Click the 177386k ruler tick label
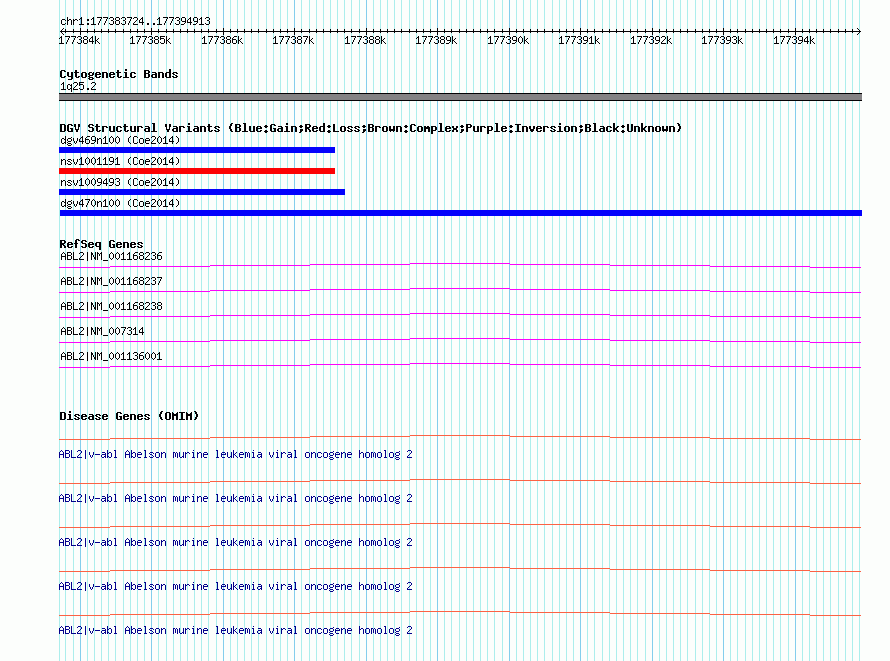This screenshot has height=661, width=890. (x=222, y=40)
